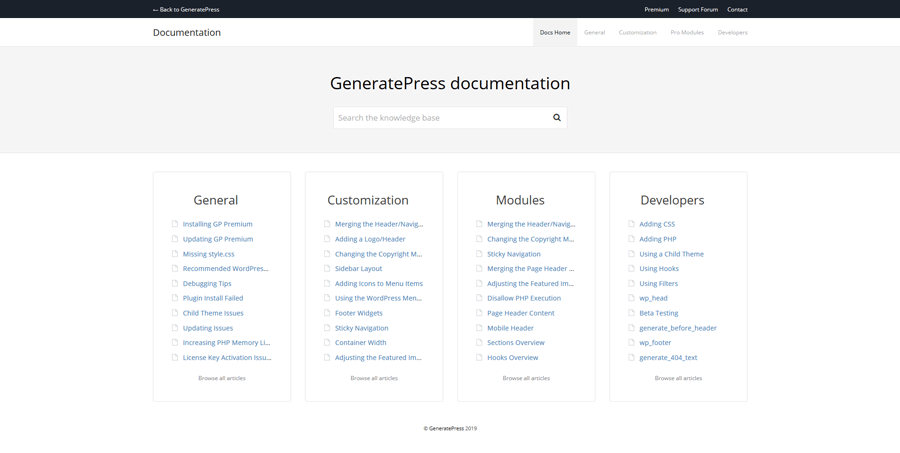Click document icon beside Using Hooks
Viewport: 900px width, 453px height.
pyautogui.click(x=631, y=268)
